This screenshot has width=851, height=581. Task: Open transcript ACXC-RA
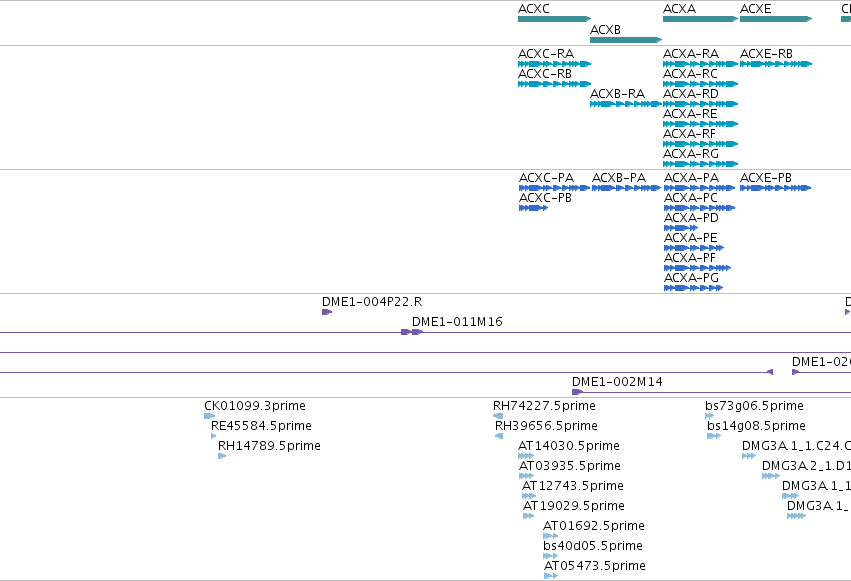pos(554,64)
